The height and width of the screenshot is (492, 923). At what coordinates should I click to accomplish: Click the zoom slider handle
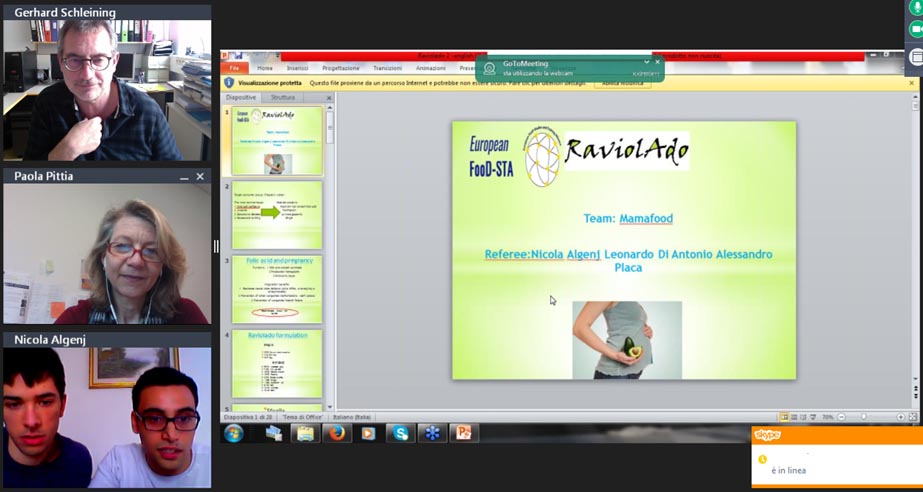point(864,417)
